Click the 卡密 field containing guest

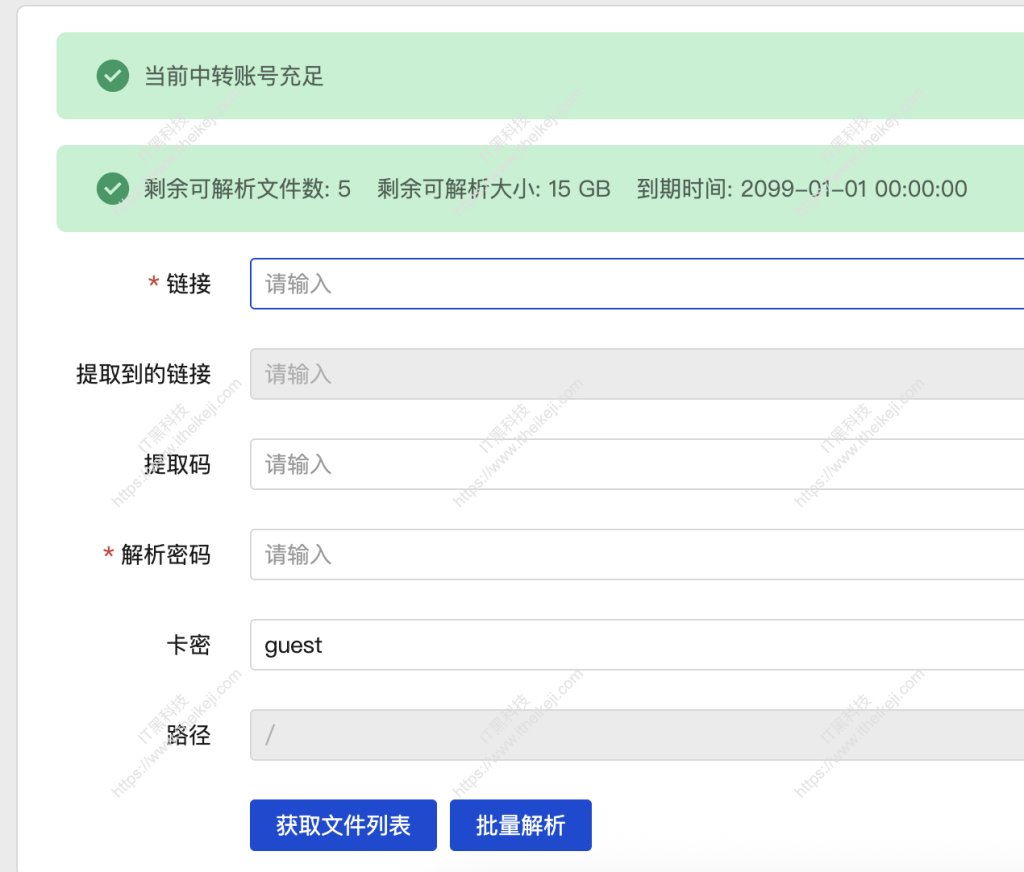[600, 645]
